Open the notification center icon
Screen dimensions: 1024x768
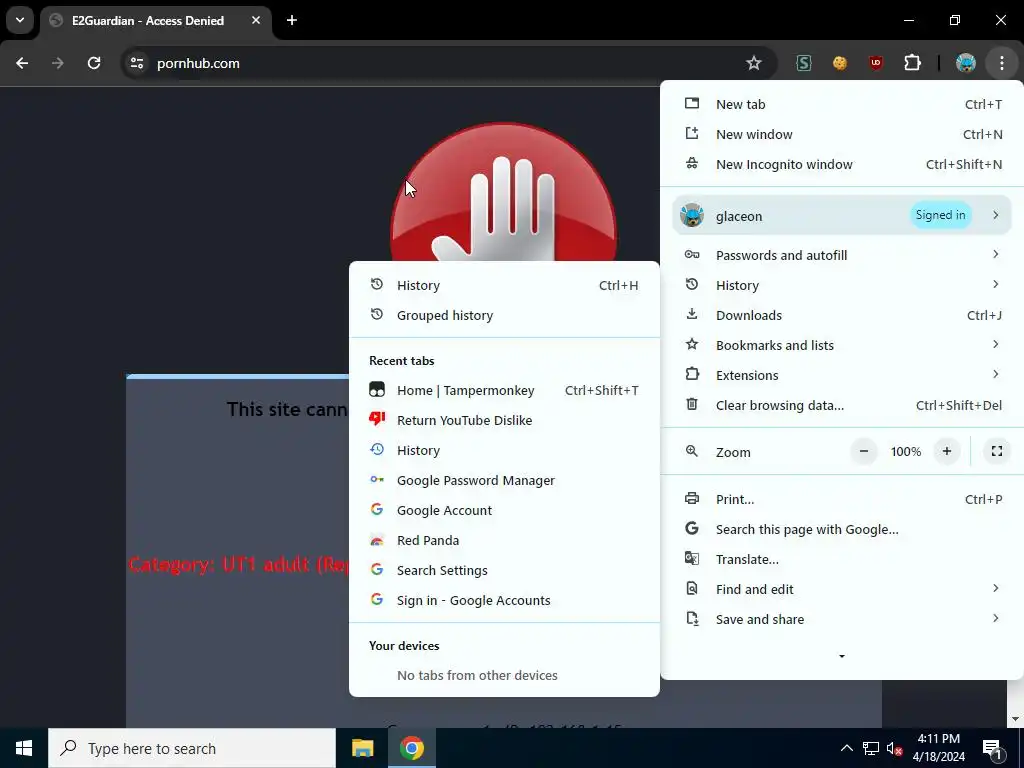992,748
